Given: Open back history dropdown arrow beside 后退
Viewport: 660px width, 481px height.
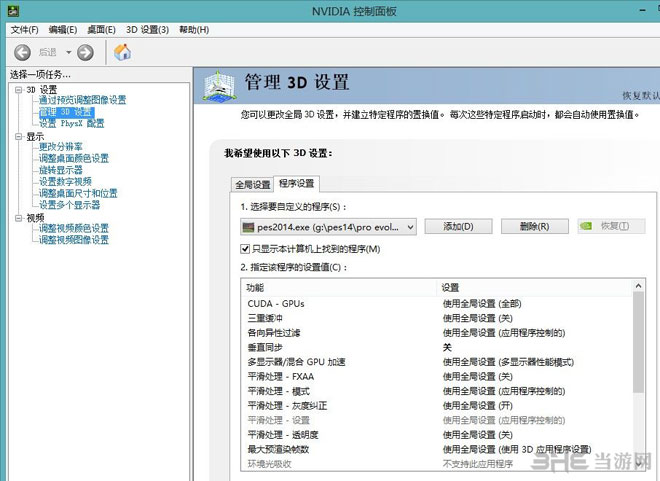Looking at the screenshot, I should (x=68, y=52).
